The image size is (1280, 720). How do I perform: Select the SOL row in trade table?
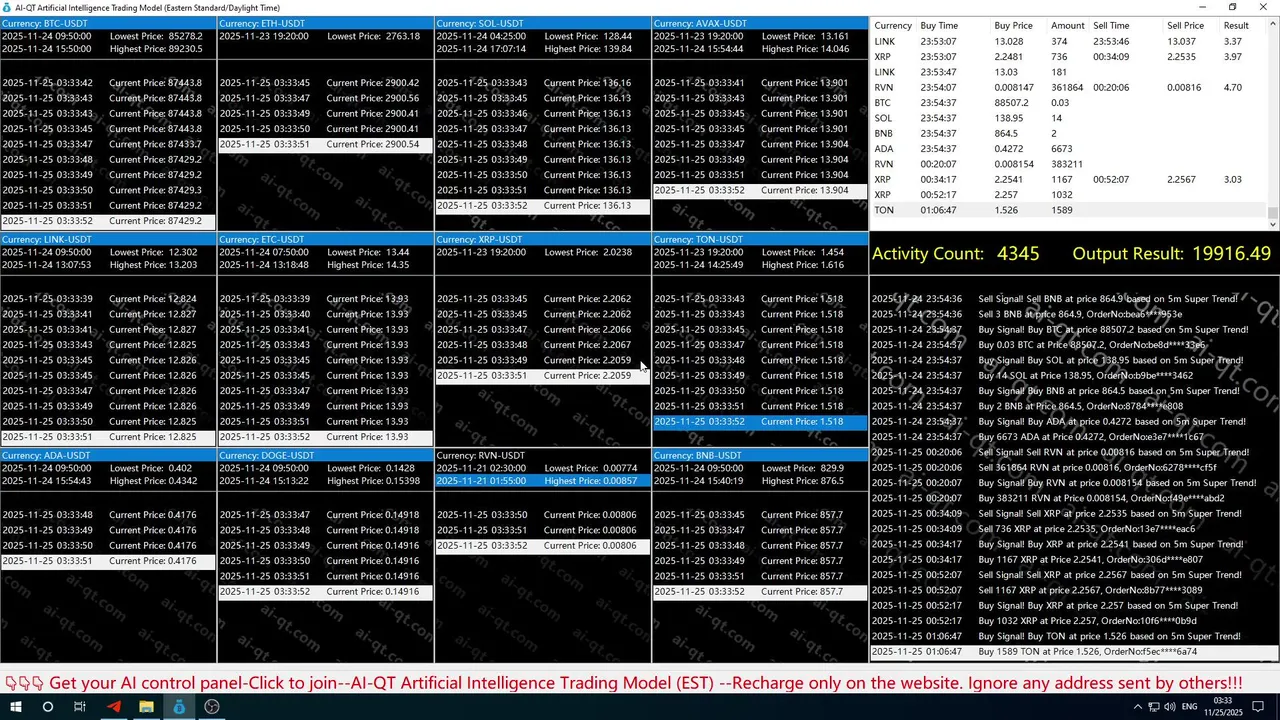tap(1068, 118)
